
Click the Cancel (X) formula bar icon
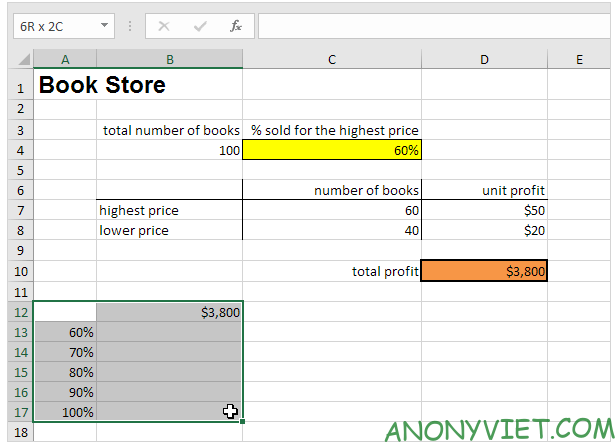click(164, 25)
